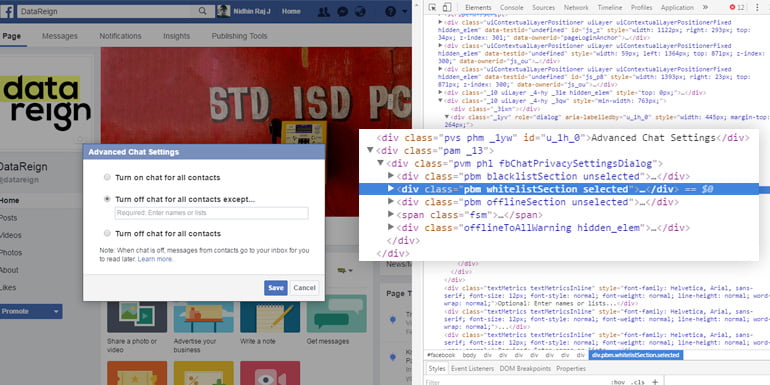Open the account dropdown arrow in header
Image resolution: width=770 pixels, height=385 pixels.
coord(405,11)
